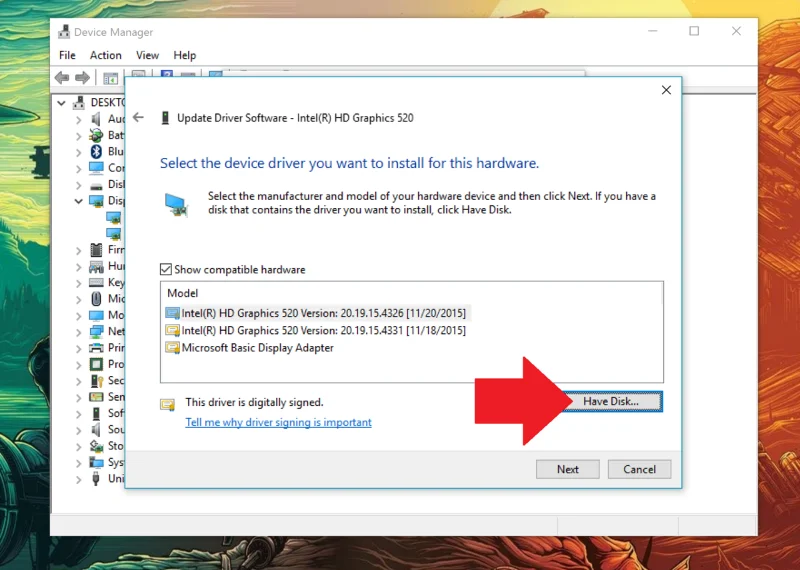Expand the 'Sys' system devices row chevron
This screenshot has height=570, width=800.
78,462
